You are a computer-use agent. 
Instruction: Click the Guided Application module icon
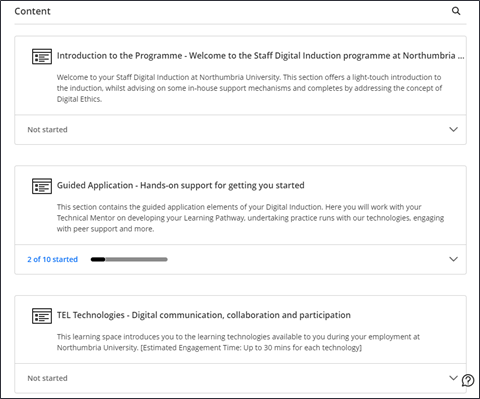click(42, 186)
